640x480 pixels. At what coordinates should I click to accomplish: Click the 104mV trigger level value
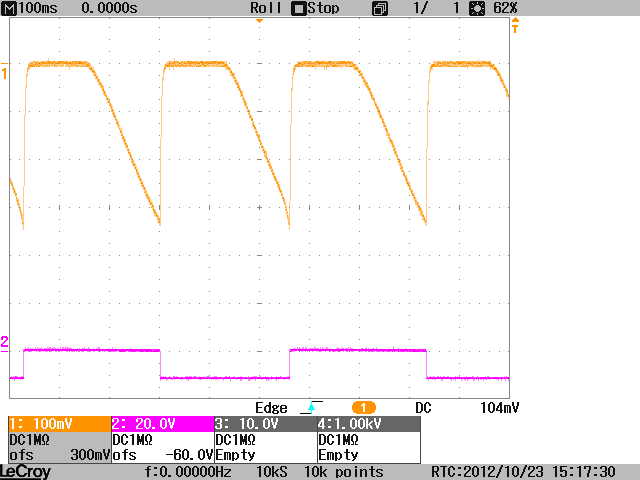tap(500, 408)
